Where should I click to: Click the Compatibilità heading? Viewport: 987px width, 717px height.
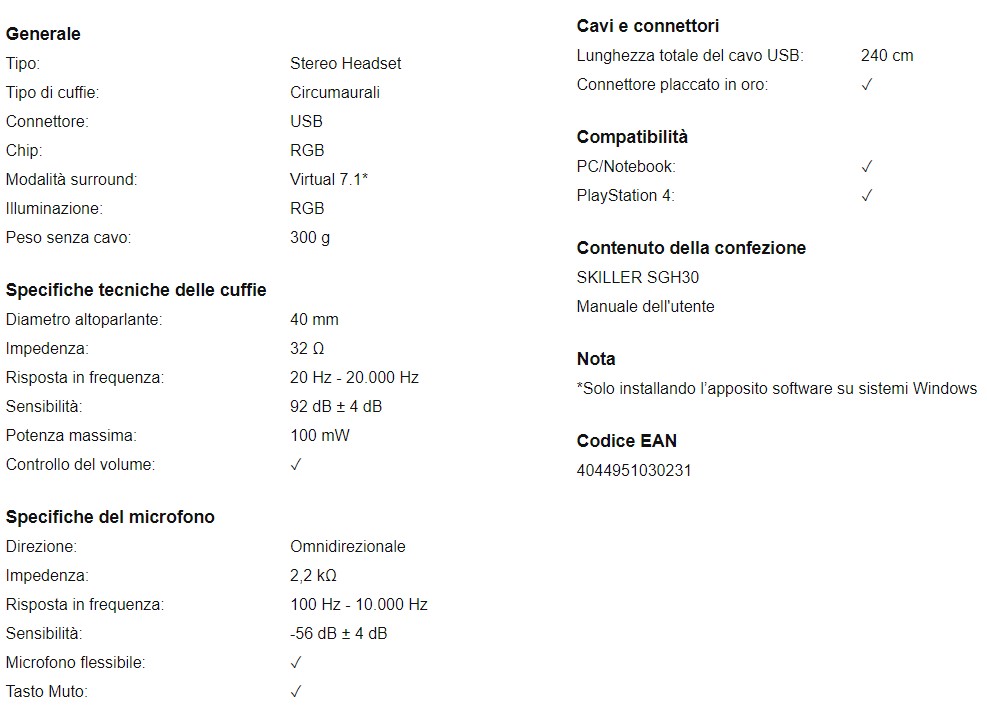[632, 137]
